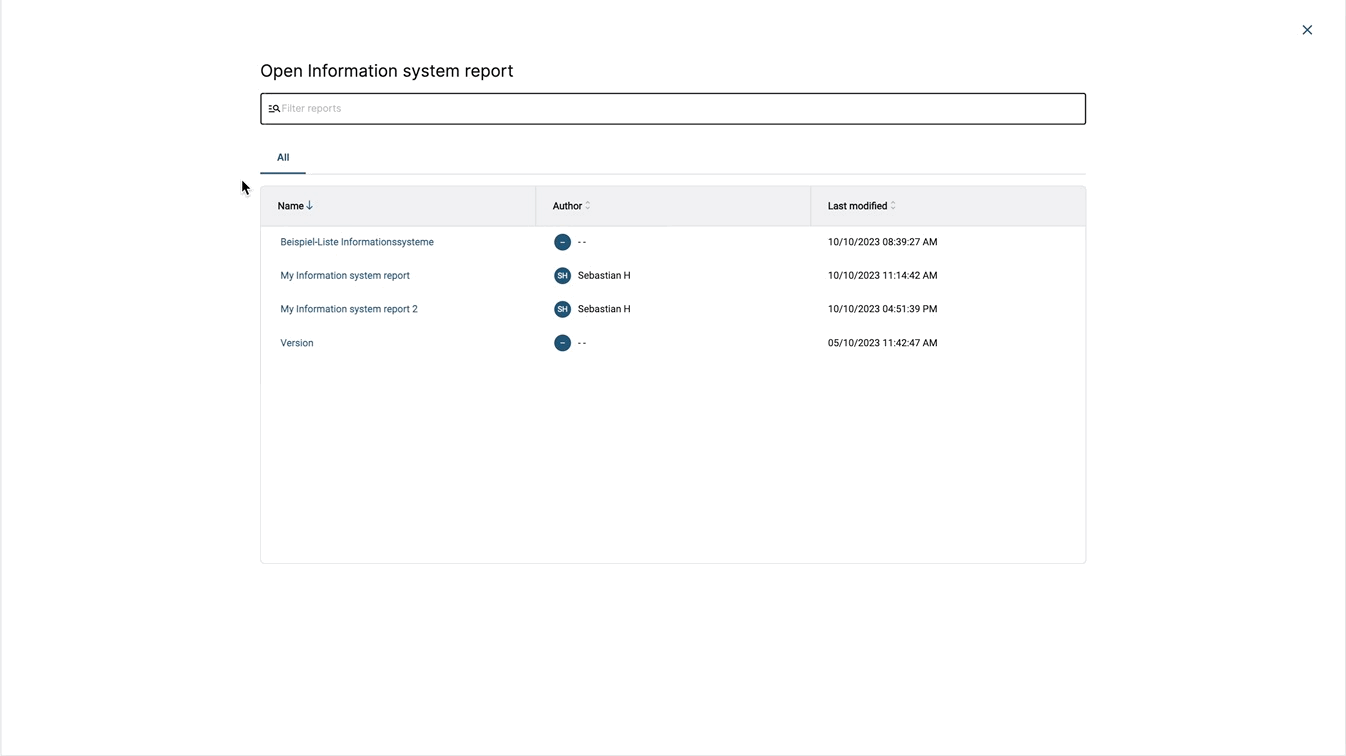1346x756 pixels.
Task: Click SH avatar in My Information system report 2 row
Action: 562,309
